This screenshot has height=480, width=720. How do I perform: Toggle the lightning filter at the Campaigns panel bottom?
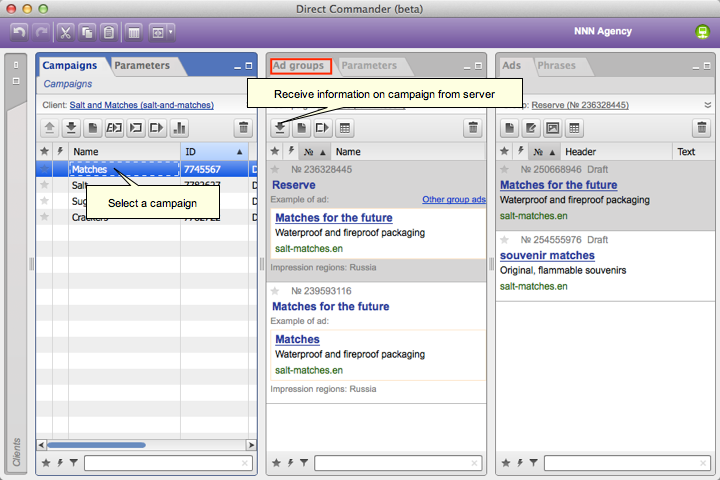[60, 463]
